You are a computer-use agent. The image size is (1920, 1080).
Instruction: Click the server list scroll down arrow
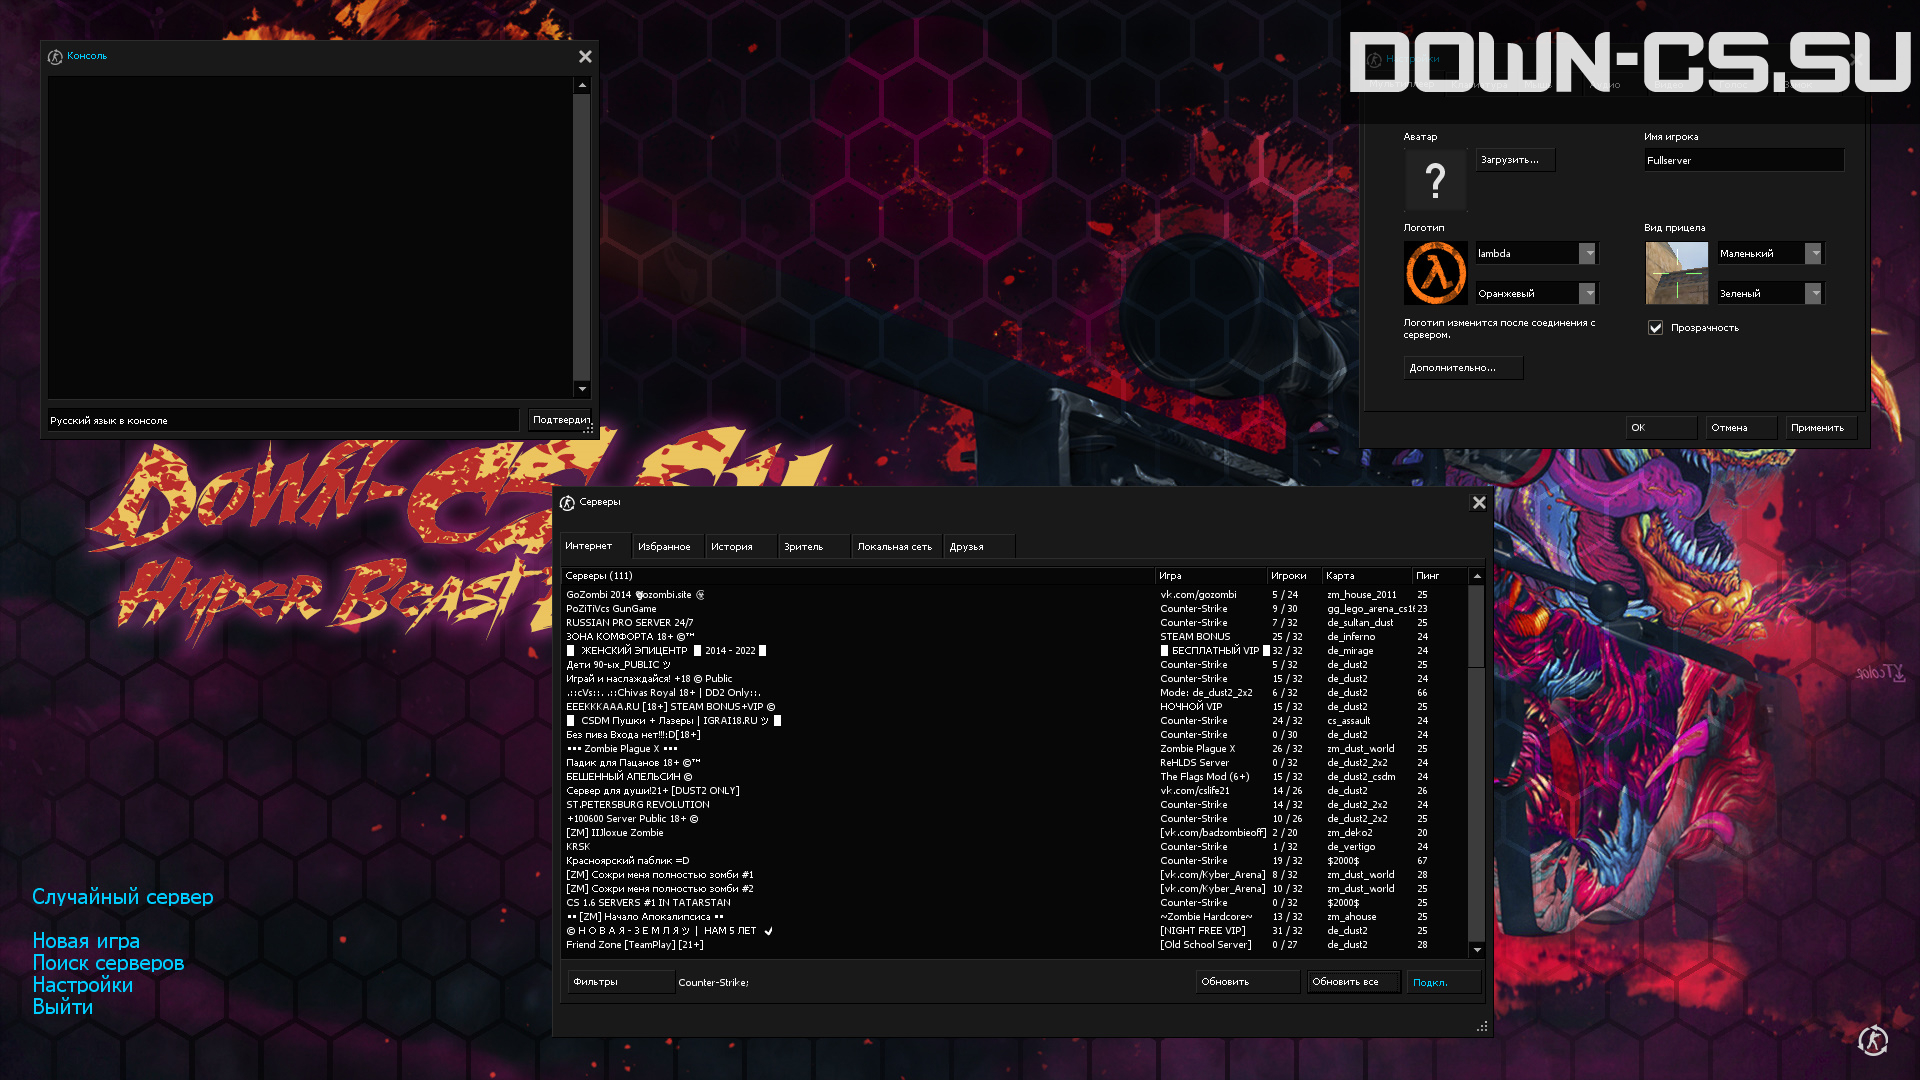pos(1476,950)
